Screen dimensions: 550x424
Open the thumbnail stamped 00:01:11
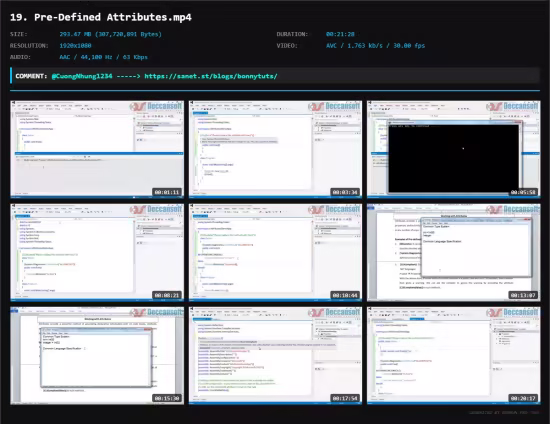coord(97,149)
